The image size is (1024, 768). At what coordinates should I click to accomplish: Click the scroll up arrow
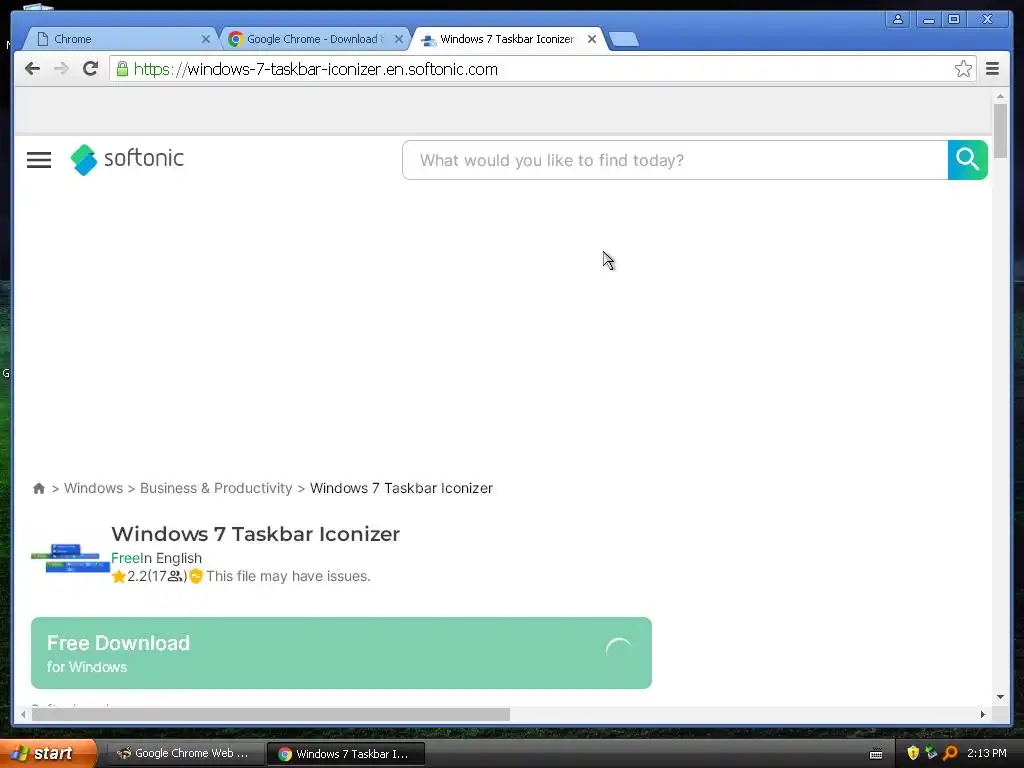point(1000,96)
